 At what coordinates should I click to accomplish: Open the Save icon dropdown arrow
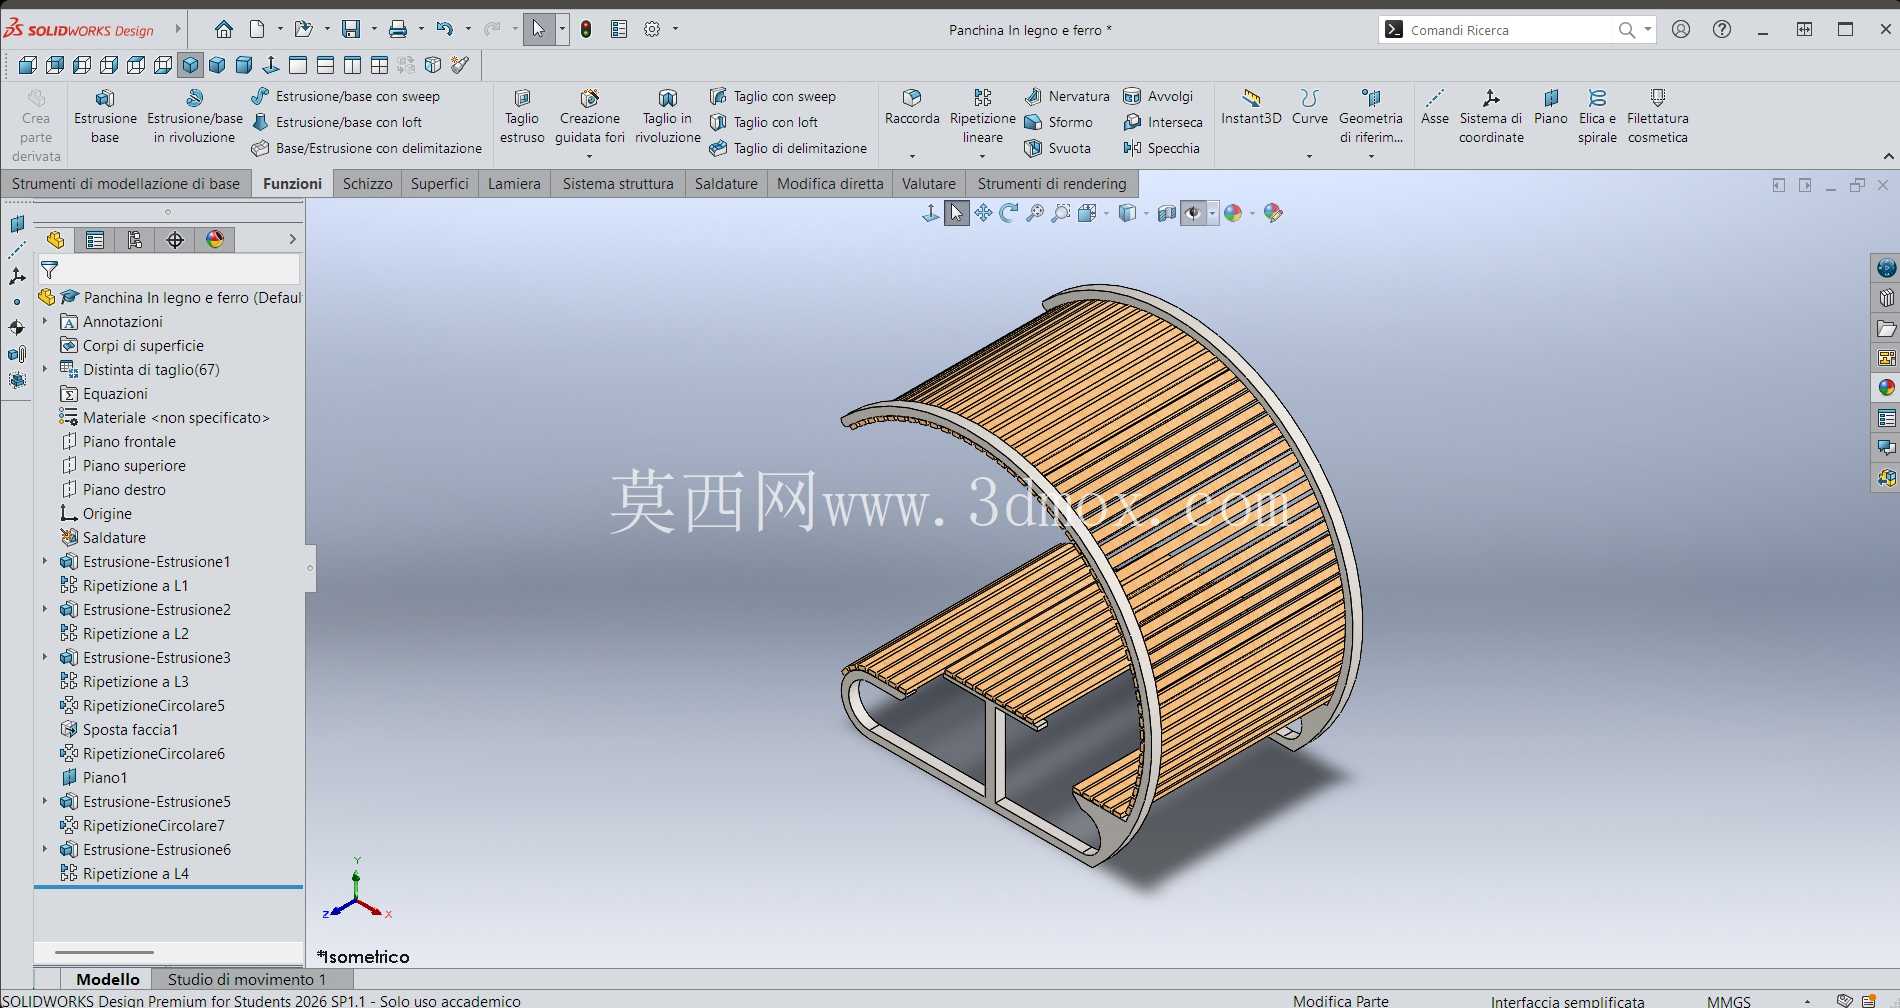point(374,29)
